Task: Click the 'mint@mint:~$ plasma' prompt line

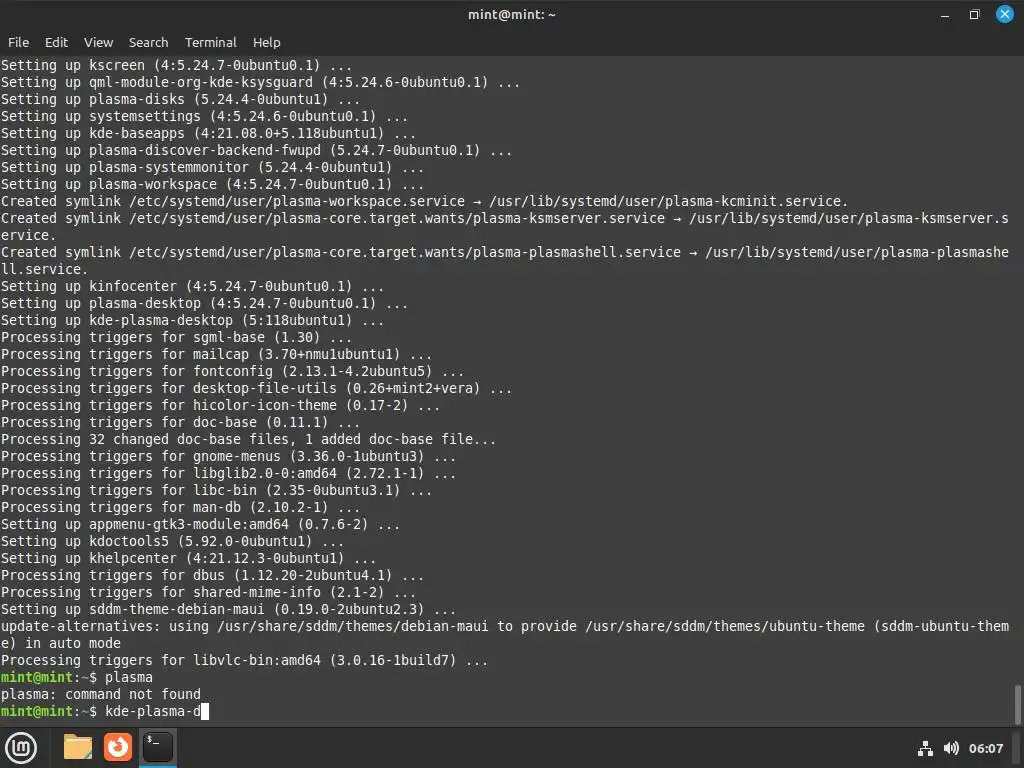Action: point(76,677)
